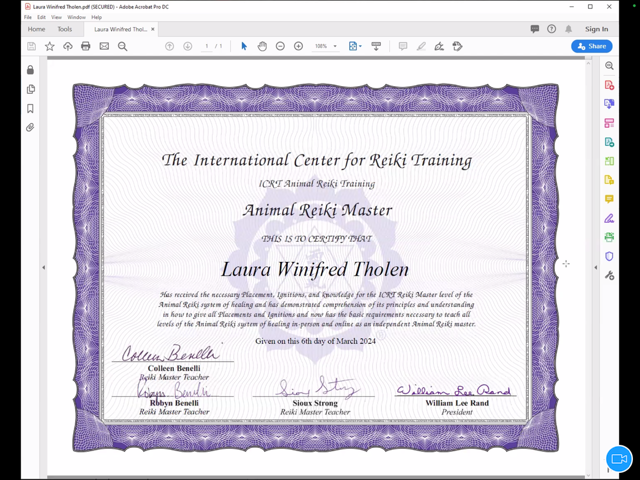Expand the left navigation pane arrow
640x480 pixels.
[43, 267]
